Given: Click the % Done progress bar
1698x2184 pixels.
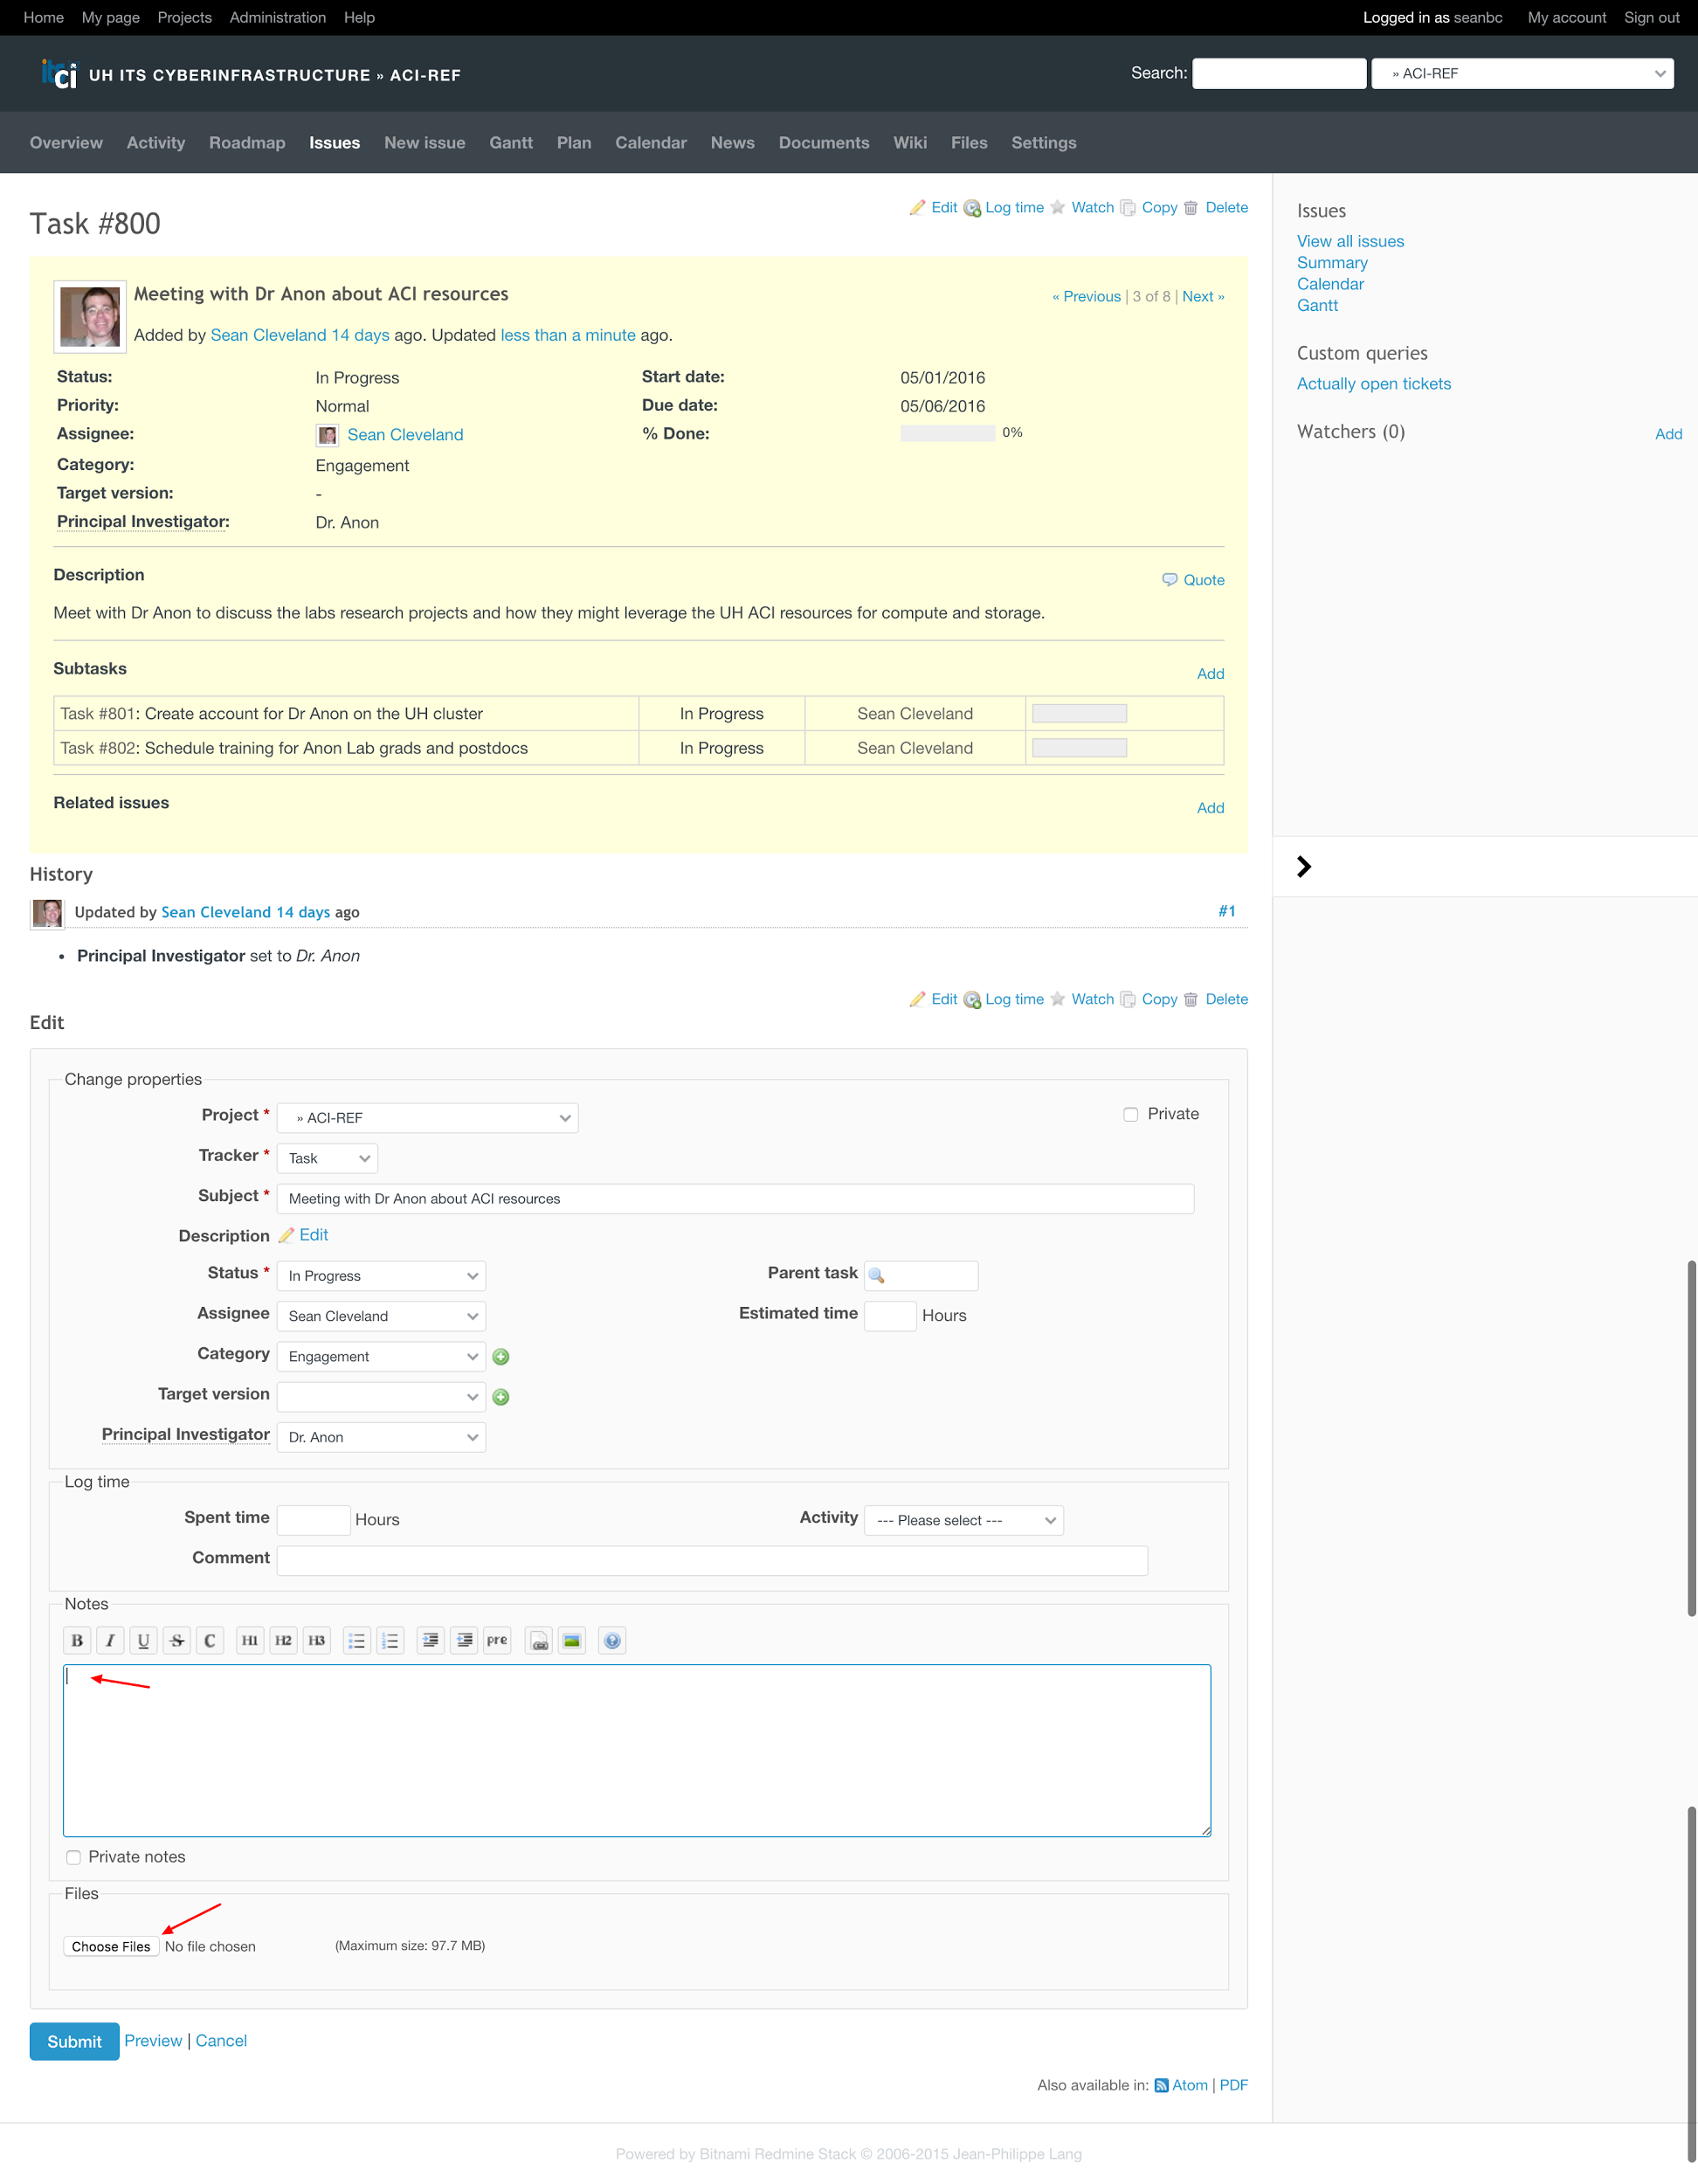Looking at the screenshot, I should (x=948, y=433).
